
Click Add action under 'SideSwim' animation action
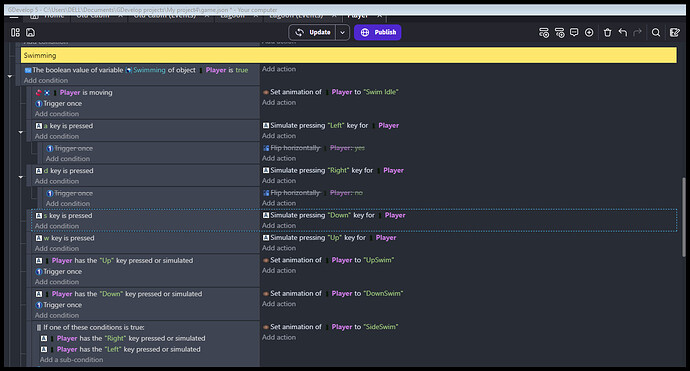coord(279,338)
